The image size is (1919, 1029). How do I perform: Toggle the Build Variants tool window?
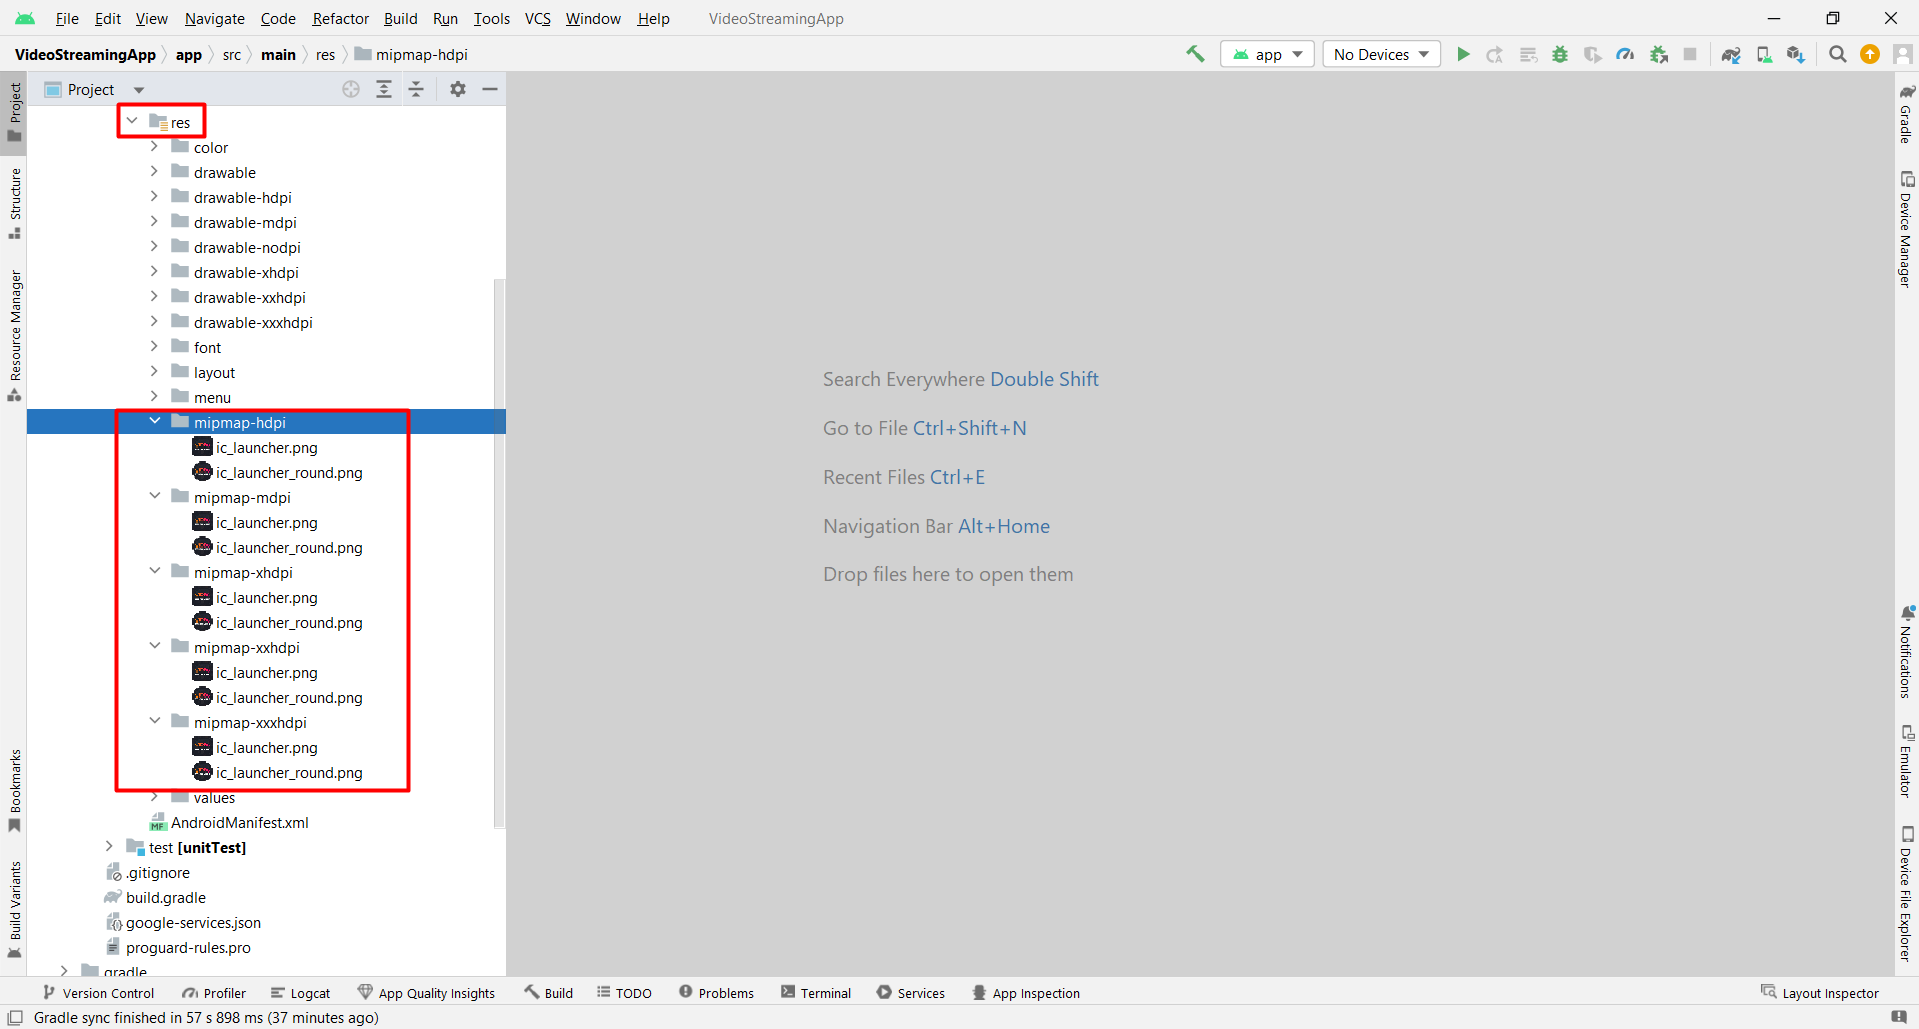[15, 909]
